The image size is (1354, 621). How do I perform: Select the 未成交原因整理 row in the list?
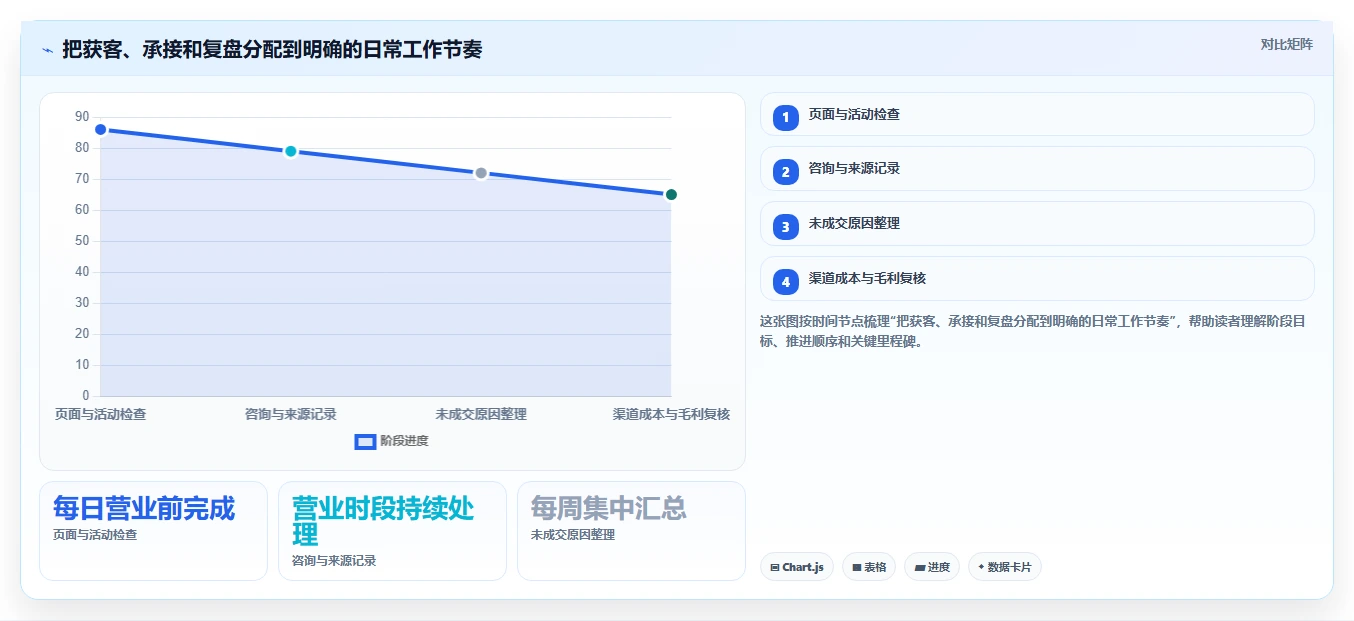(x=1037, y=224)
